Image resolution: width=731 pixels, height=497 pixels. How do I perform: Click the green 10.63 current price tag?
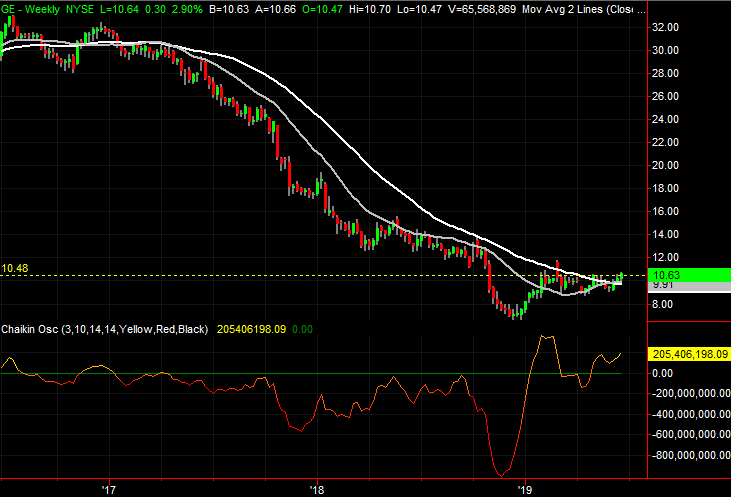coord(690,275)
